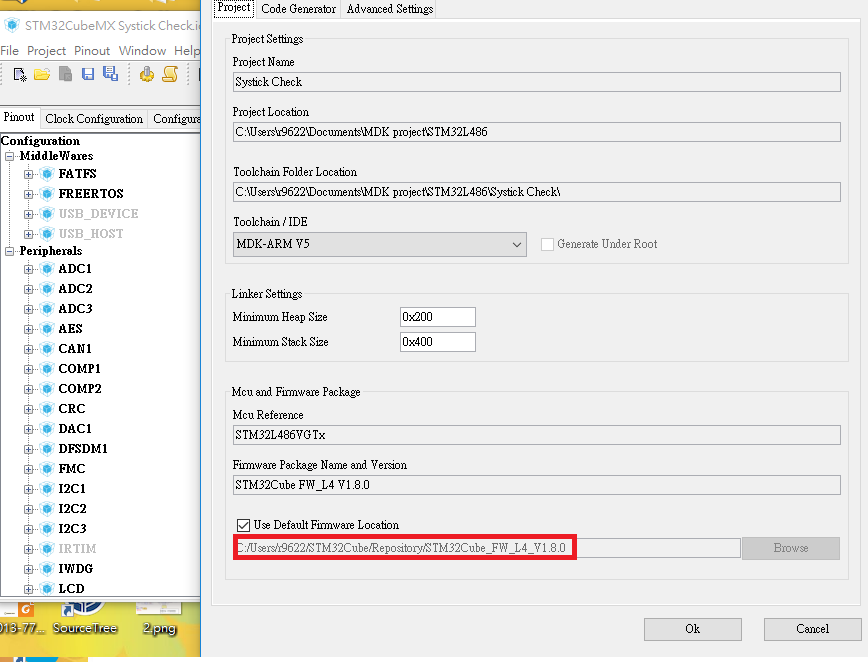868x662 pixels.
Task: Click the FATFS cube icon in tree
Action: [48, 174]
